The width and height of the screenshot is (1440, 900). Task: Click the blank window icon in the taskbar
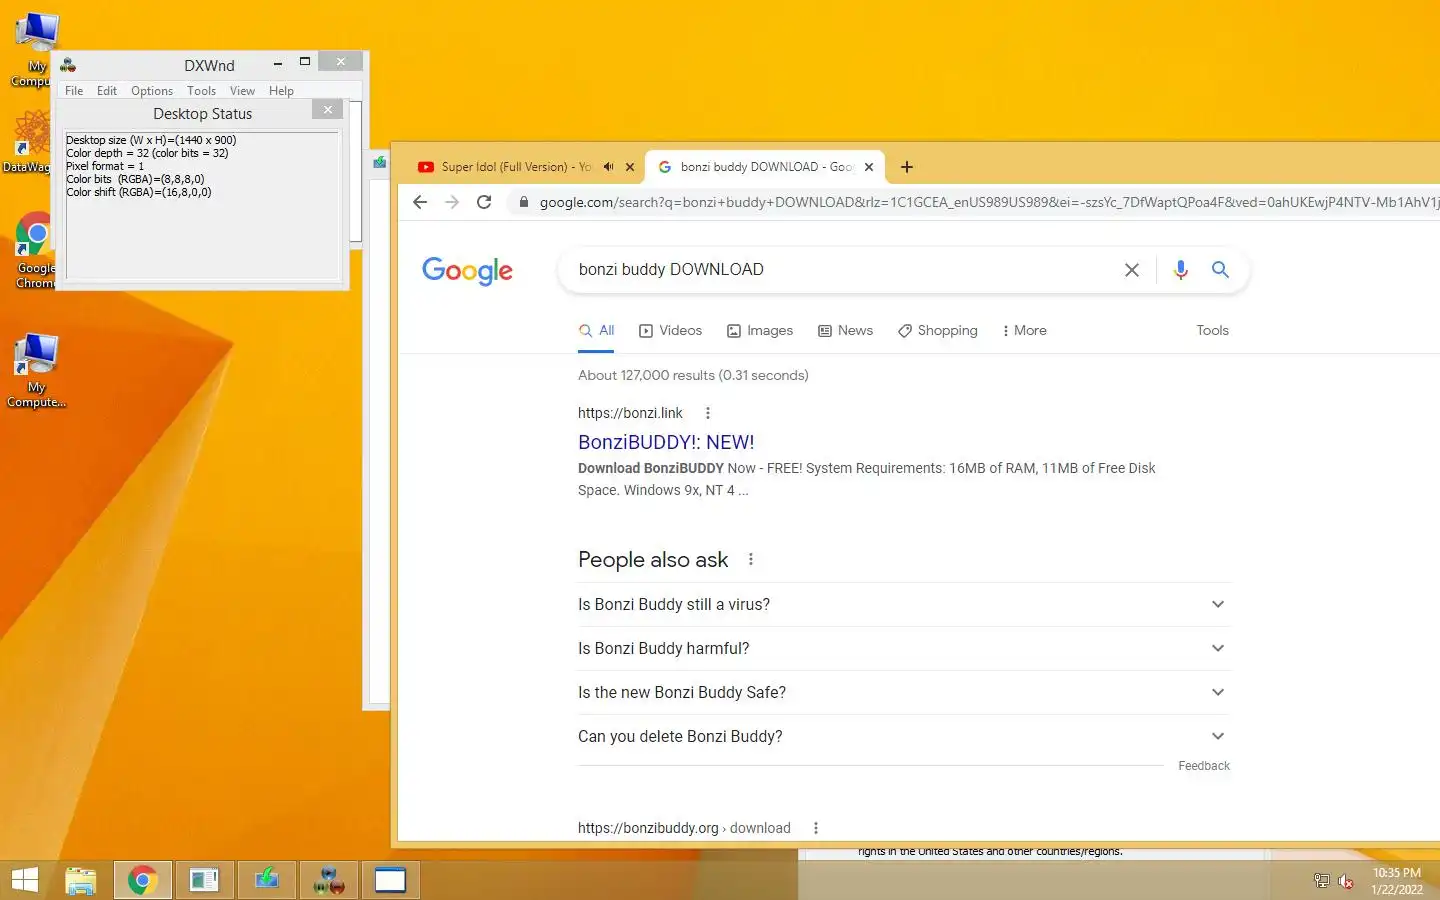(x=390, y=880)
